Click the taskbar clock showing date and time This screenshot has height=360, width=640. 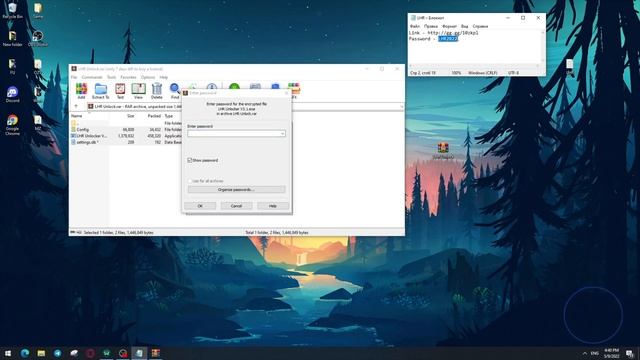pyautogui.click(x=611, y=353)
